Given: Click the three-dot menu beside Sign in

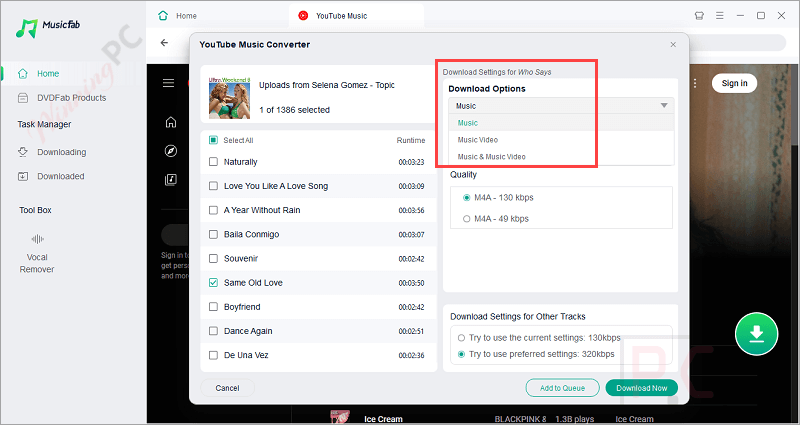Looking at the screenshot, I should click(695, 83).
